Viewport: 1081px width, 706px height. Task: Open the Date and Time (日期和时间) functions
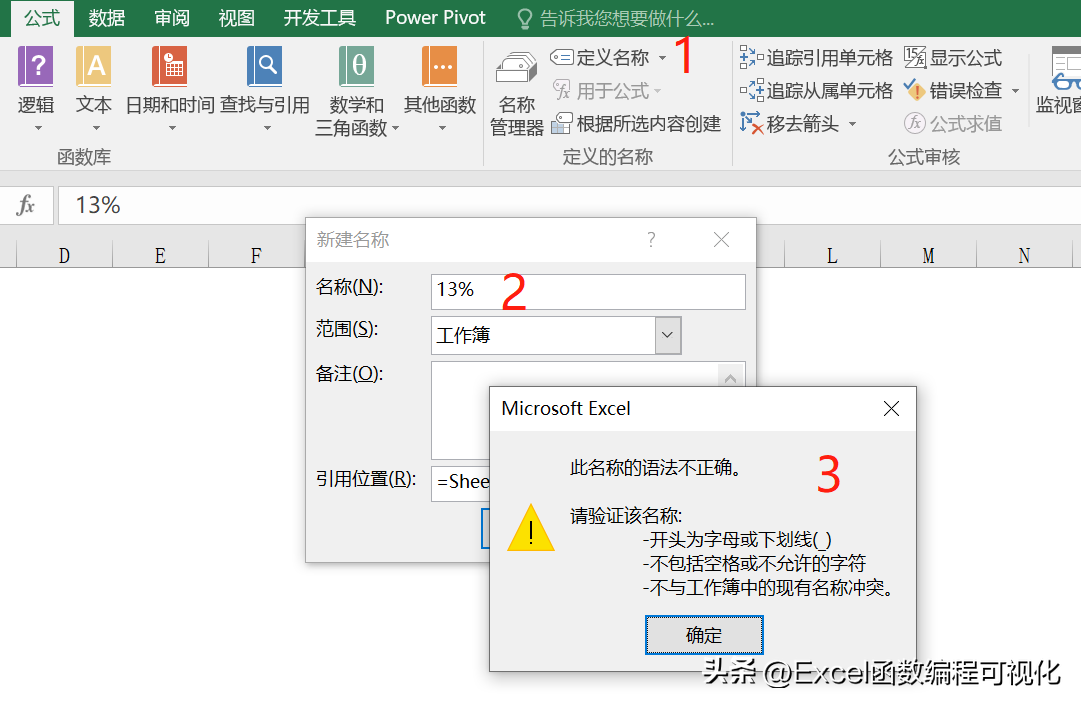click(x=170, y=88)
